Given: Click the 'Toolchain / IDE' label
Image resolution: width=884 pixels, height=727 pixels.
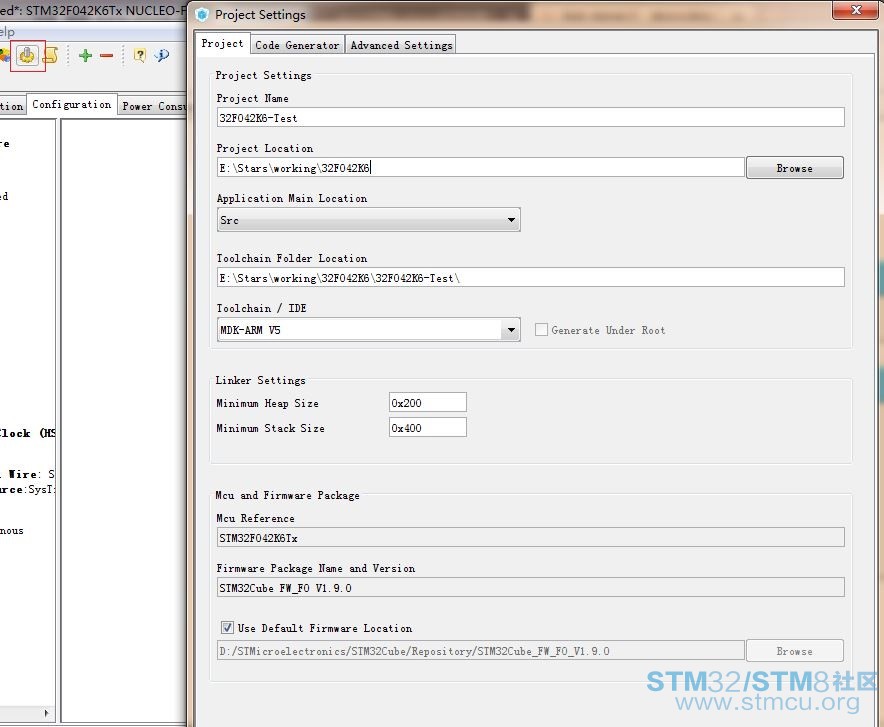Looking at the screenshot, I should (x=262, y=308).
